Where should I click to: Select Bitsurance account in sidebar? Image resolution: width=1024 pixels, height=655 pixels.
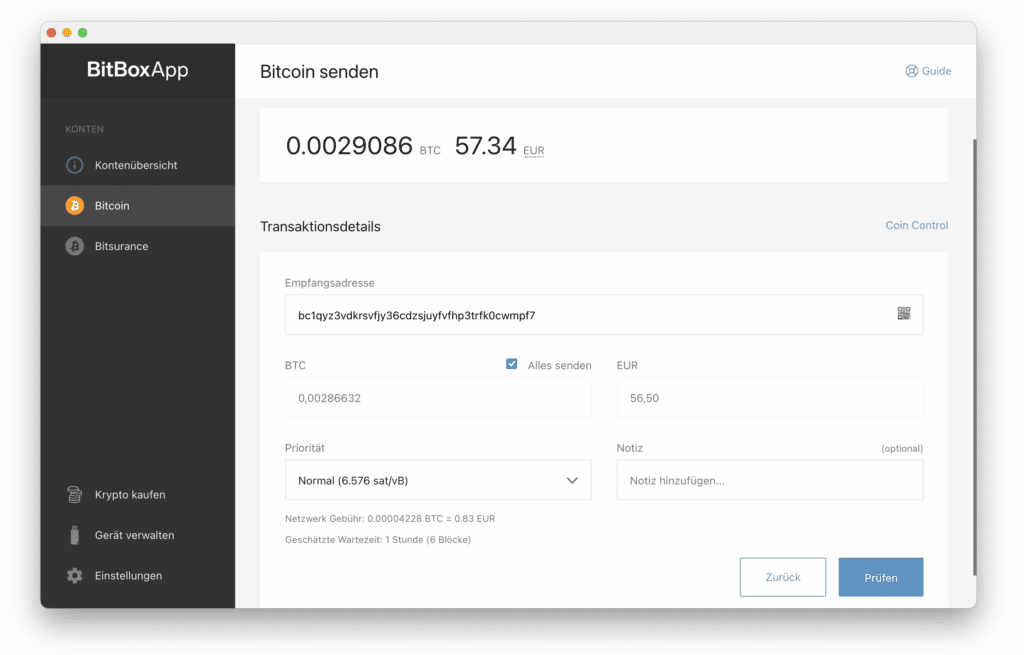click(x=121, y=246)
